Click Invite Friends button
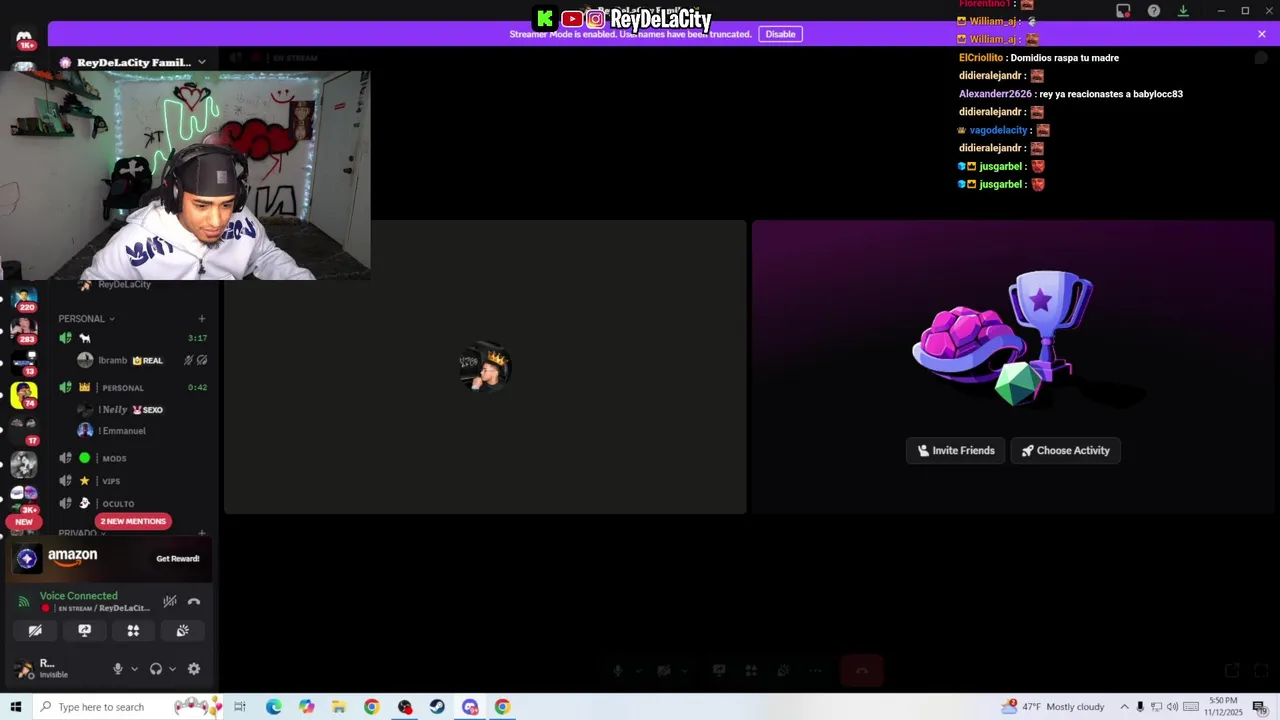 (x=956, y=451)
